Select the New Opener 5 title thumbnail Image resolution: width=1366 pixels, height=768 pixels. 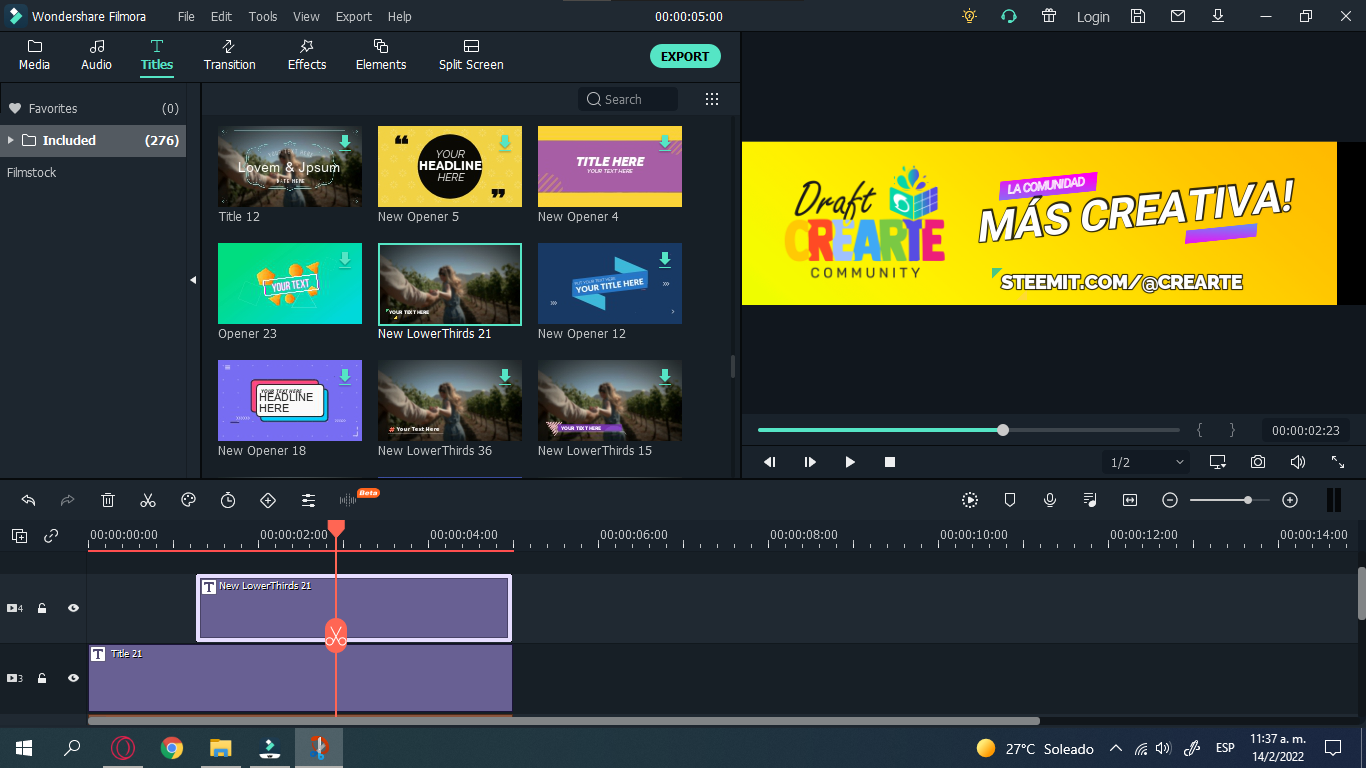tap(450, 166)
